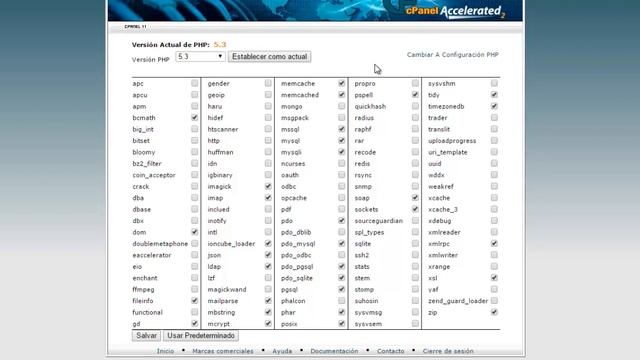Uncheck the pdo_mysql checkbox
This screenshot has width=640, height=360.
tap(342, 243)
